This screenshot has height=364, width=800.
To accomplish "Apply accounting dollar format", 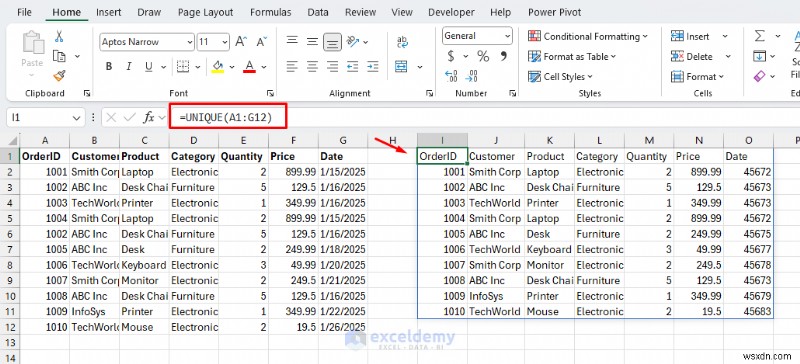I will (x=451, y=56).
